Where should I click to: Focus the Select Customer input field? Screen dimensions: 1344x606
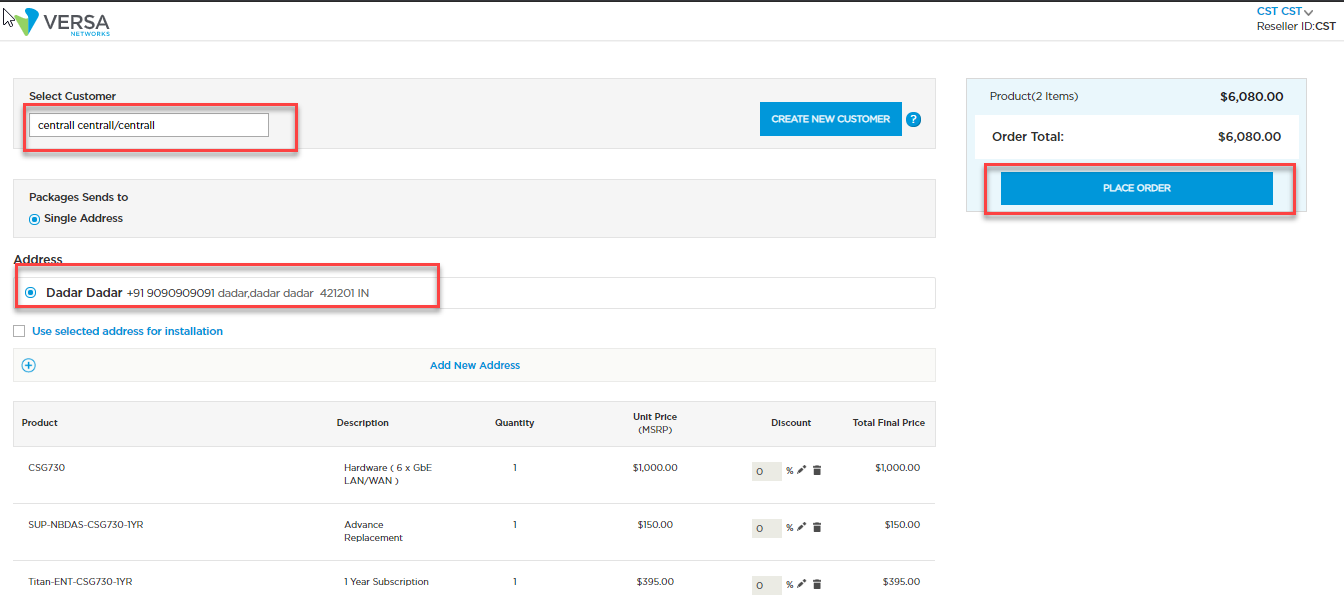[149, 125]
